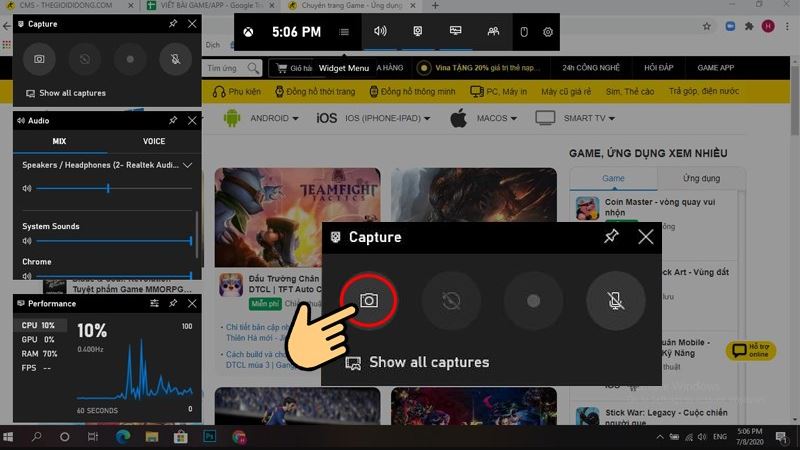Take a screenshot using the small Capture widget camera icon
The image size is (800, 450).
point(39,59)
